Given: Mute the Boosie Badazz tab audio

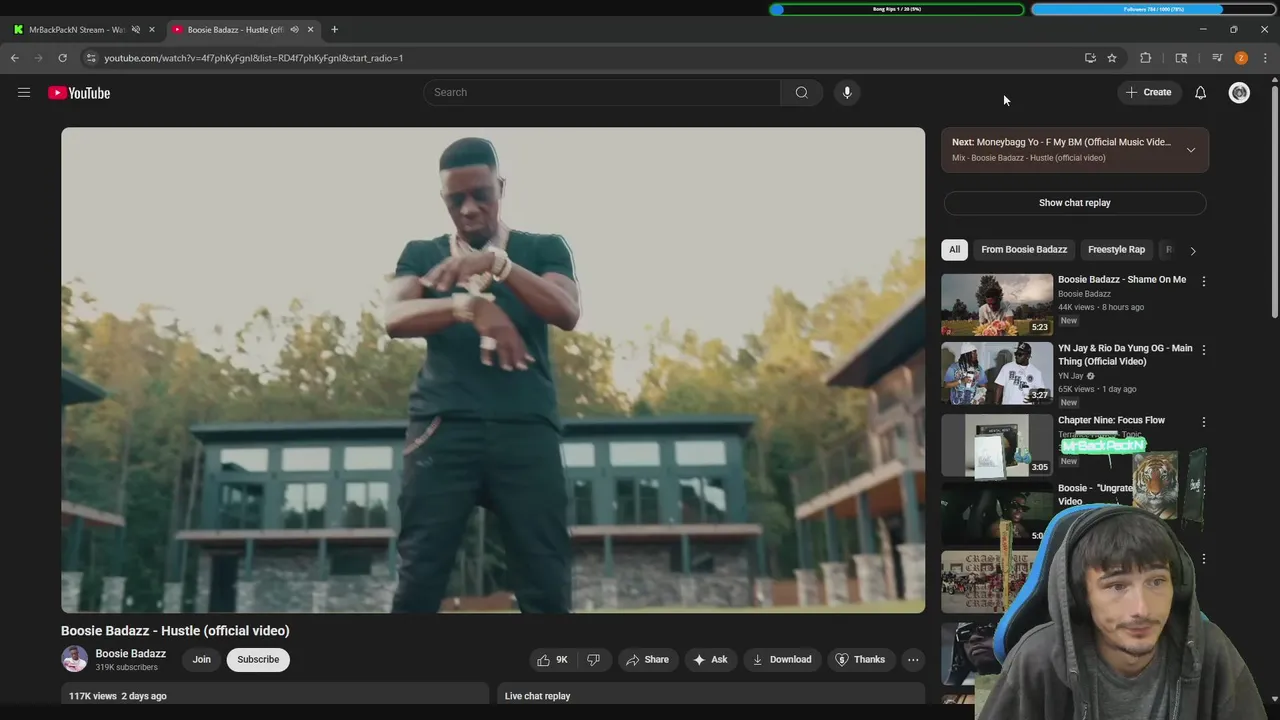Looking at the screenshot, I should coord(294,29).
